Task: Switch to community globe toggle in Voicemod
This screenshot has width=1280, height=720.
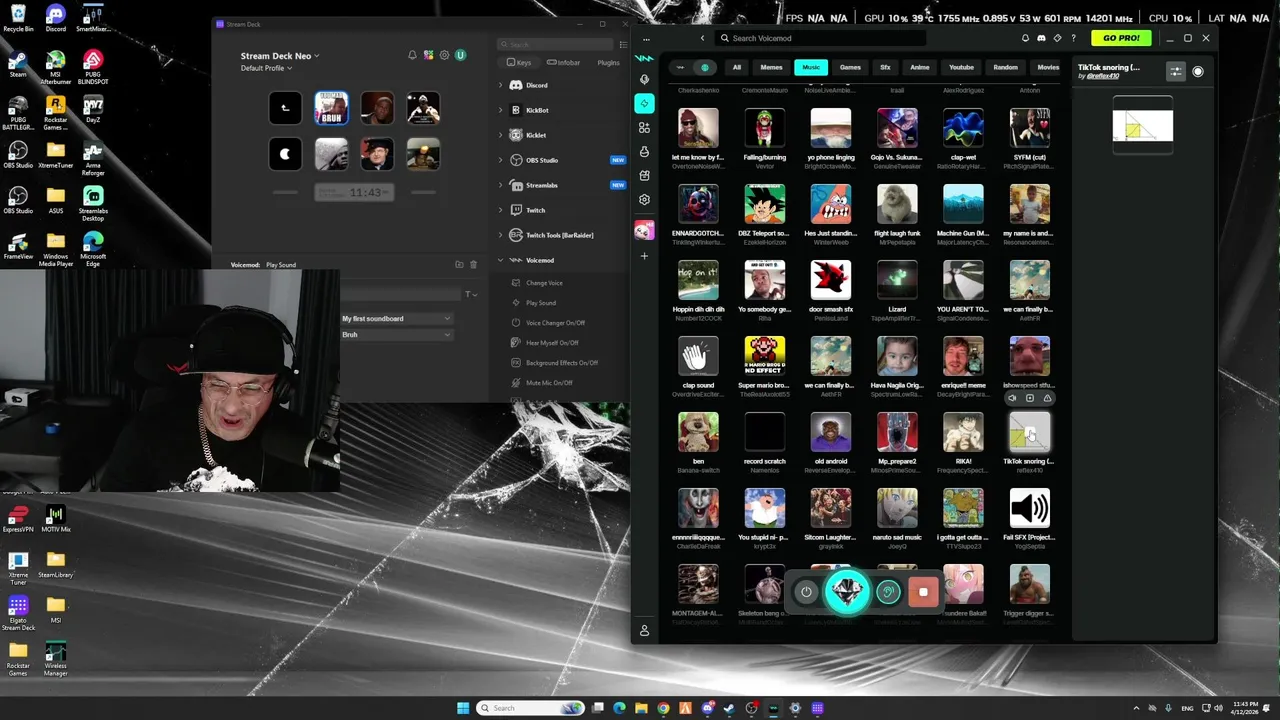Action: coord(705,68)
